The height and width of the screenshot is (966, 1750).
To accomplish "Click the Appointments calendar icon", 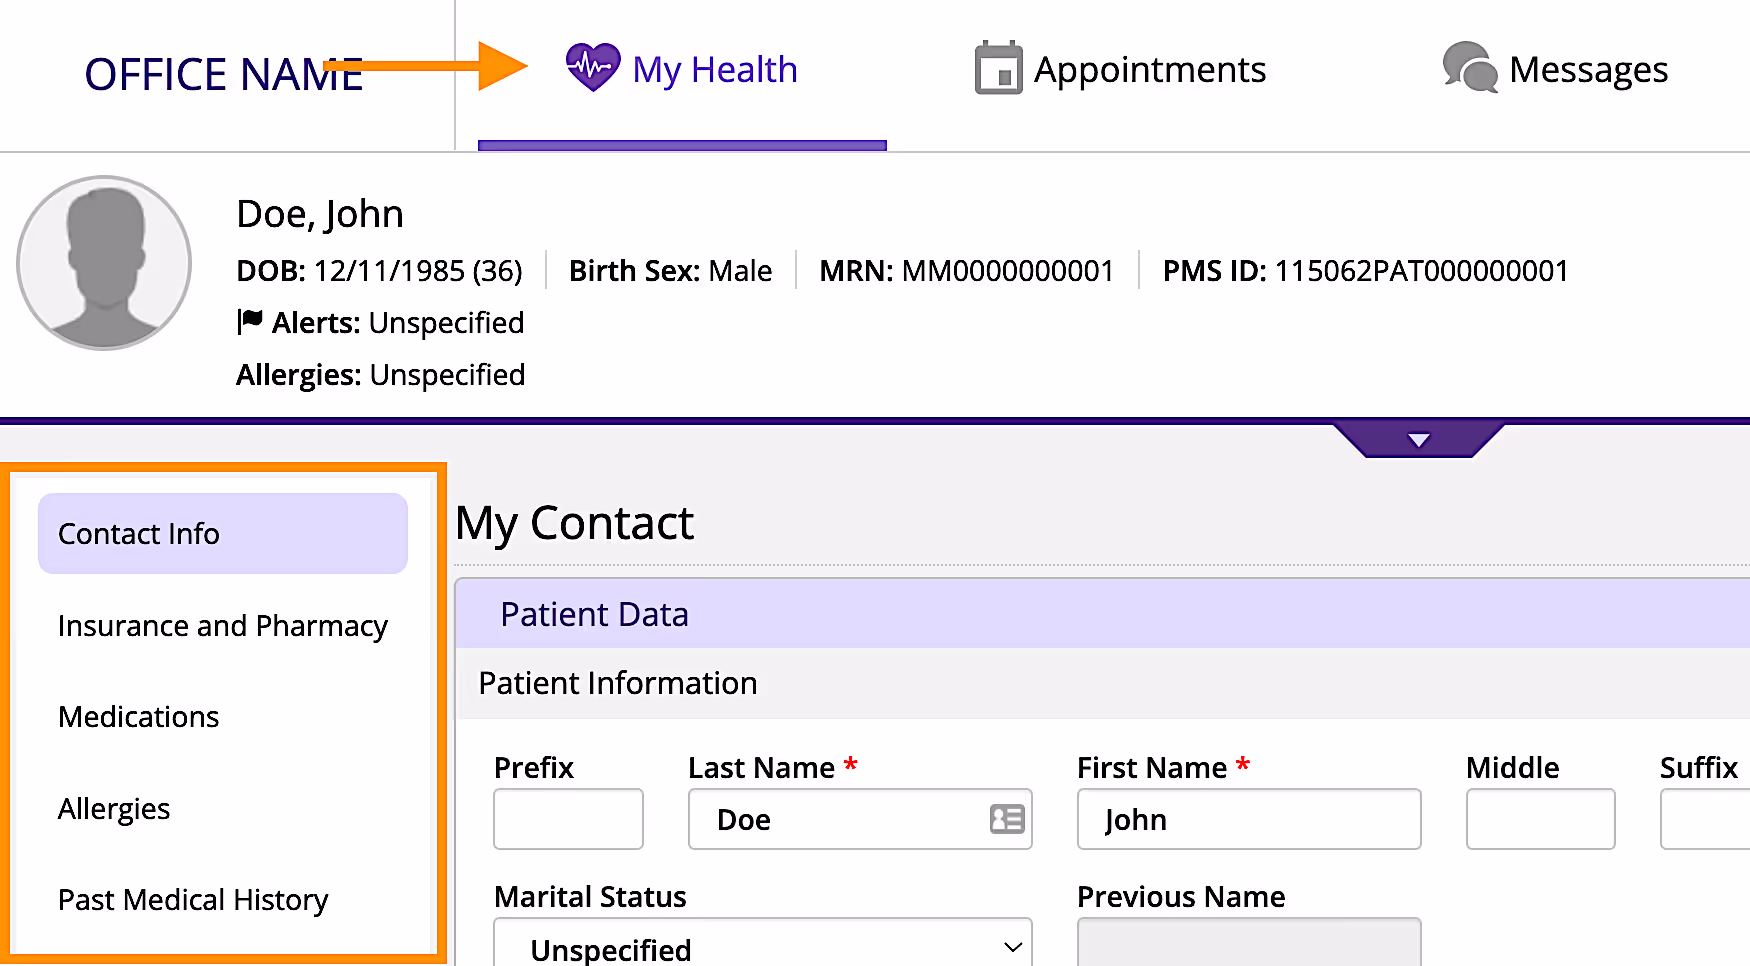I will (998, 68).
